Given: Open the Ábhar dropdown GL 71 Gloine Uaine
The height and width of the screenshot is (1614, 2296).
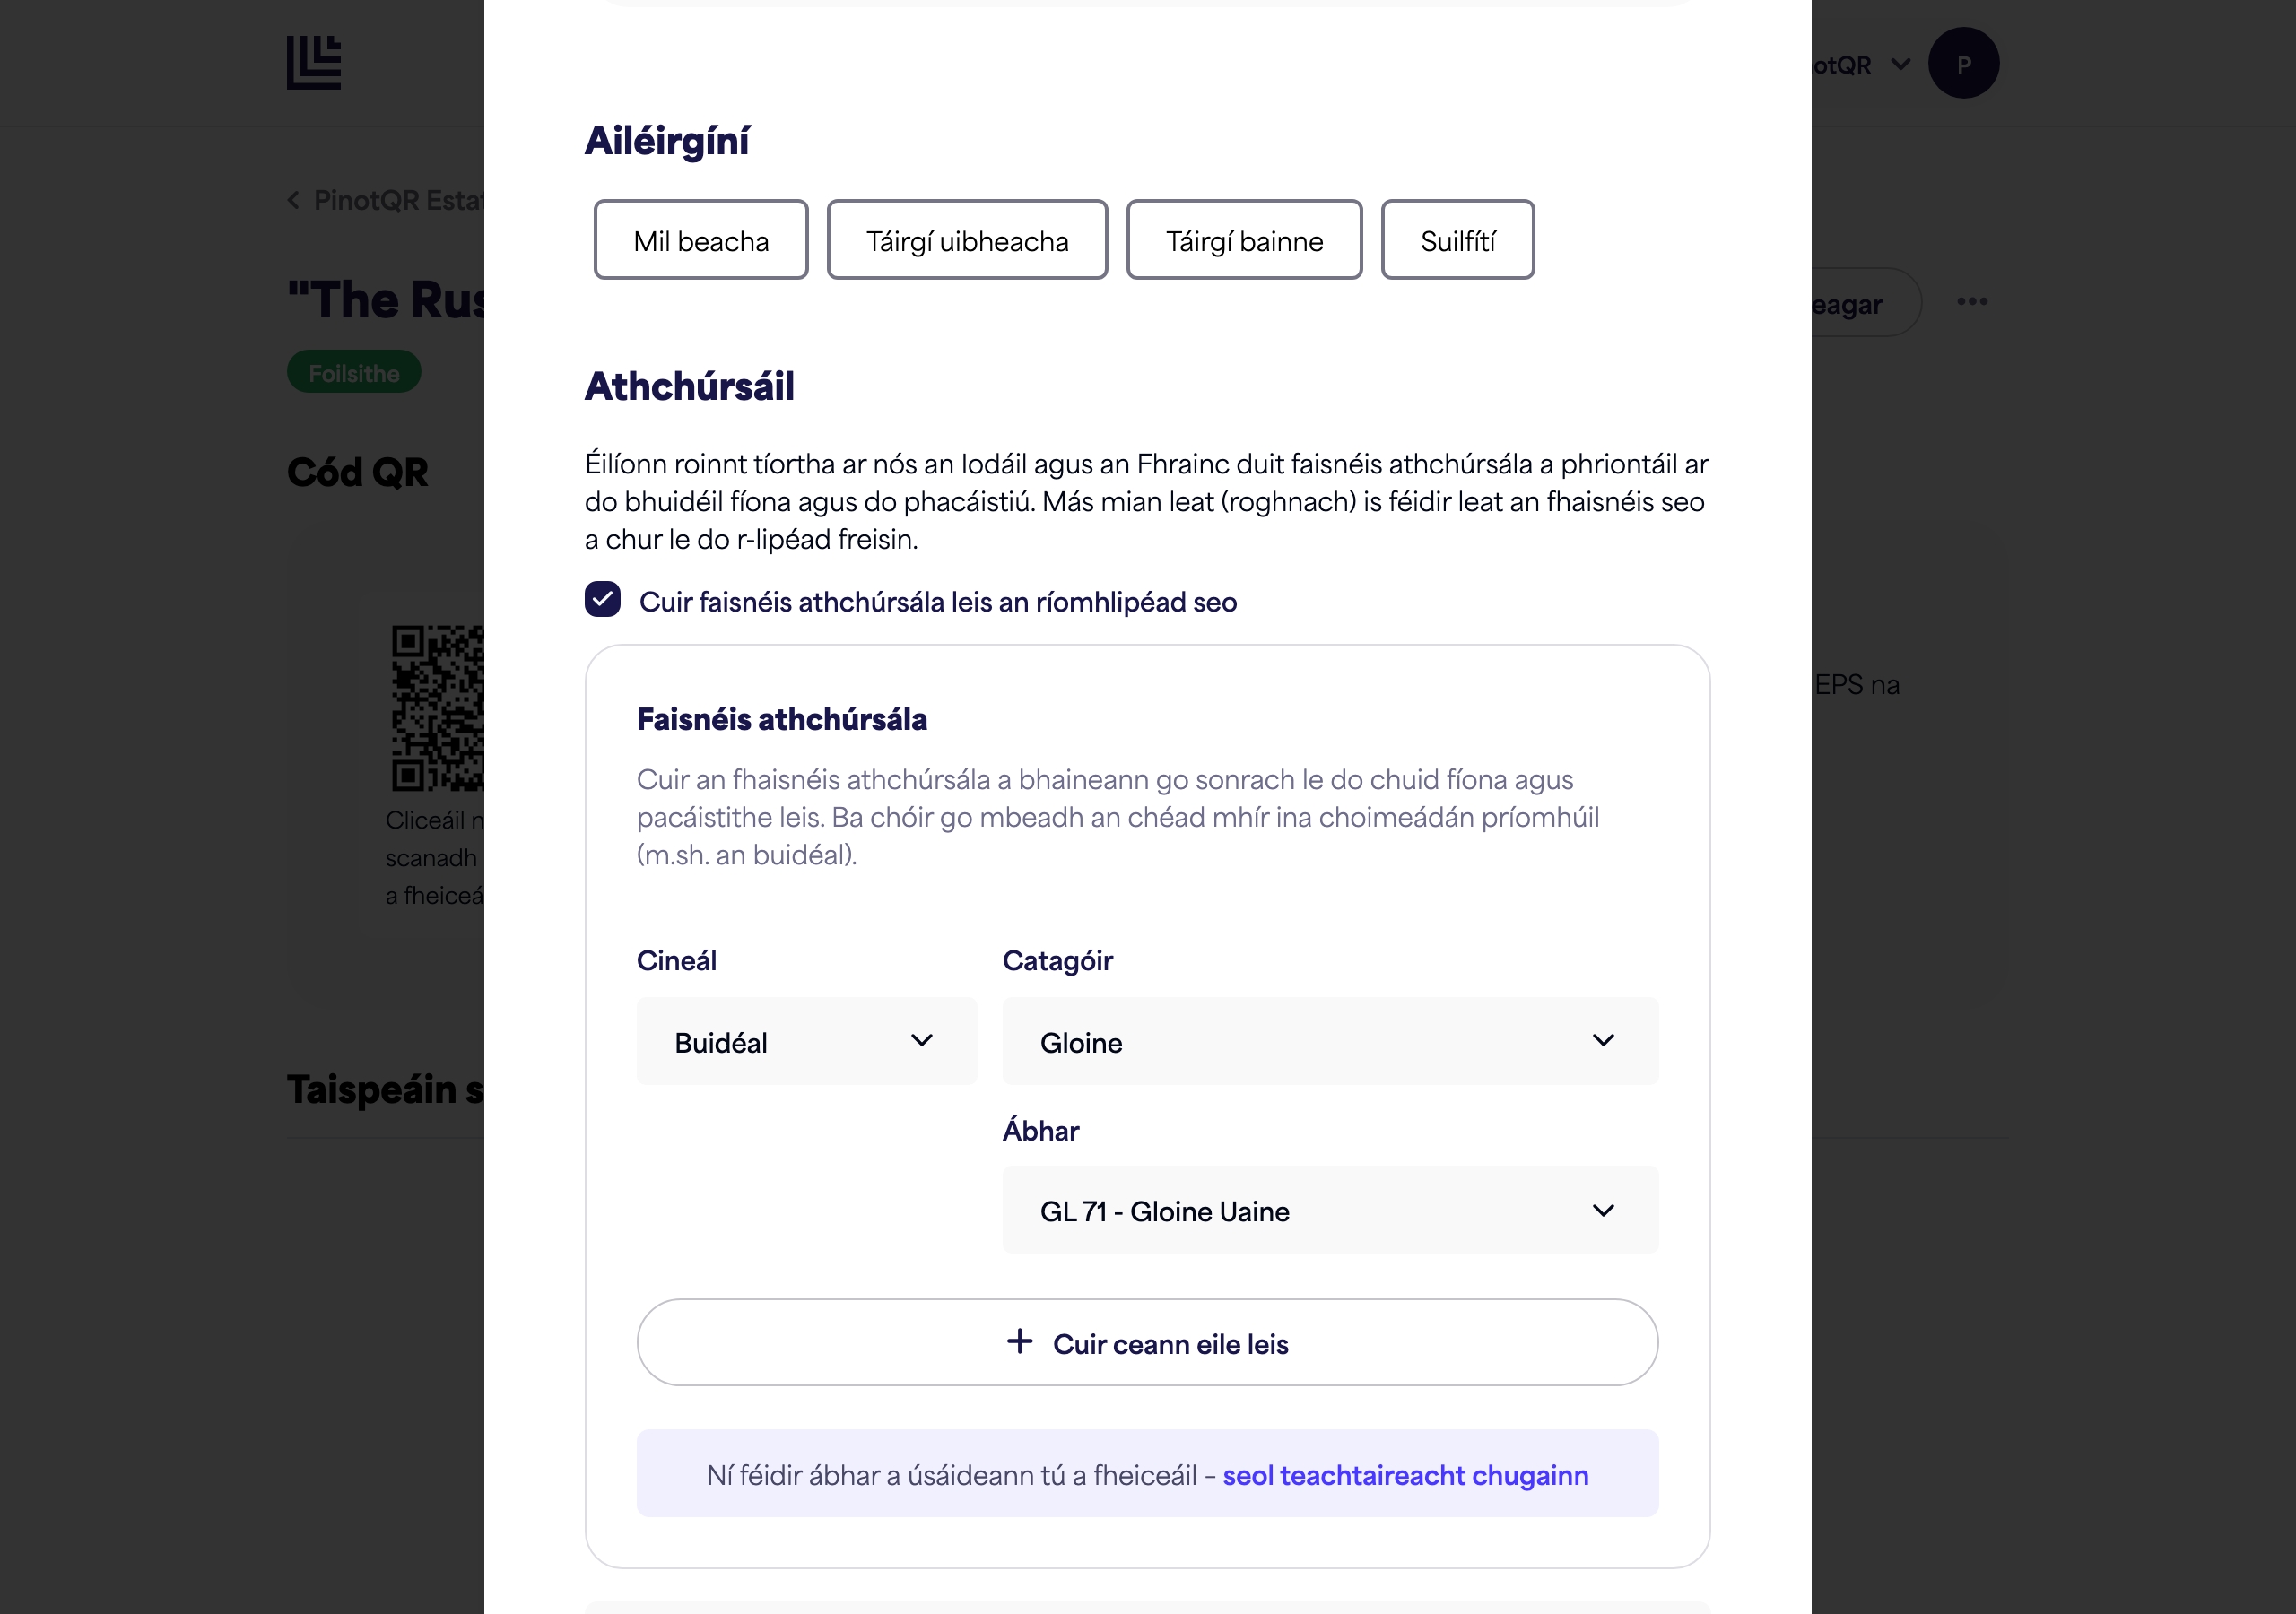Looking at the screenshot, I should pos(1330,1210).
